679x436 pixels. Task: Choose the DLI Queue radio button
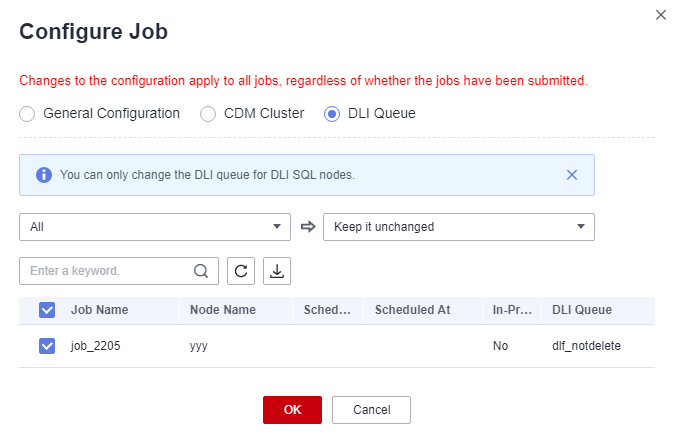[x=332, y=114]
